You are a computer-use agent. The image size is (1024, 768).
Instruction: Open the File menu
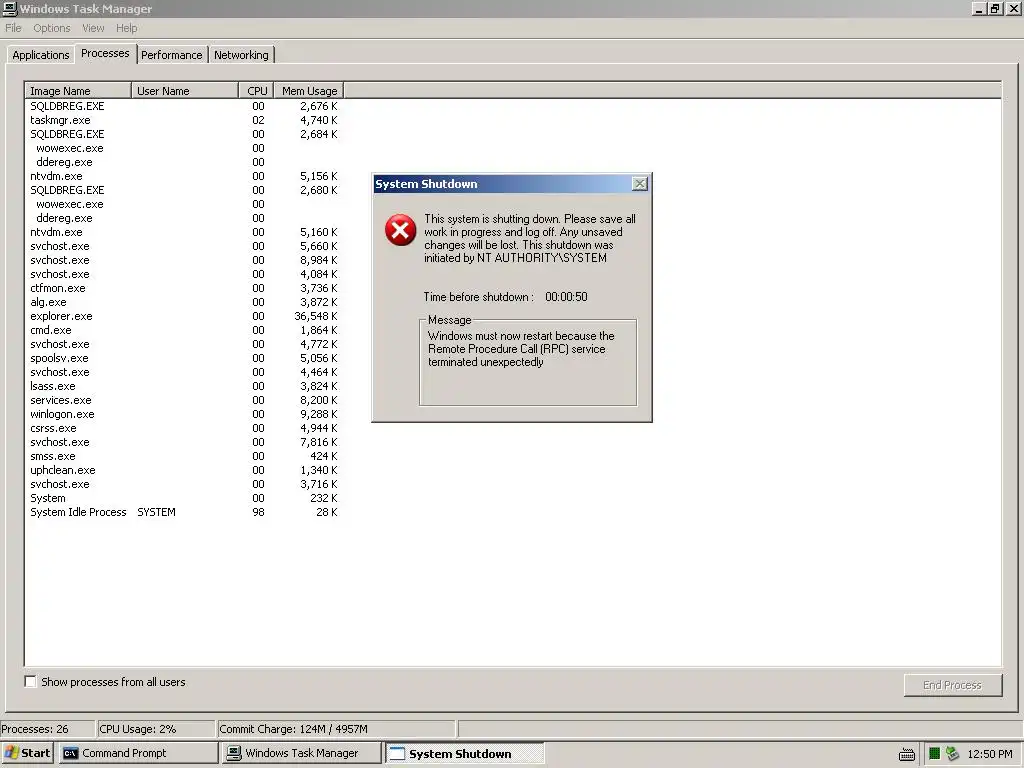tap(13, 28)
